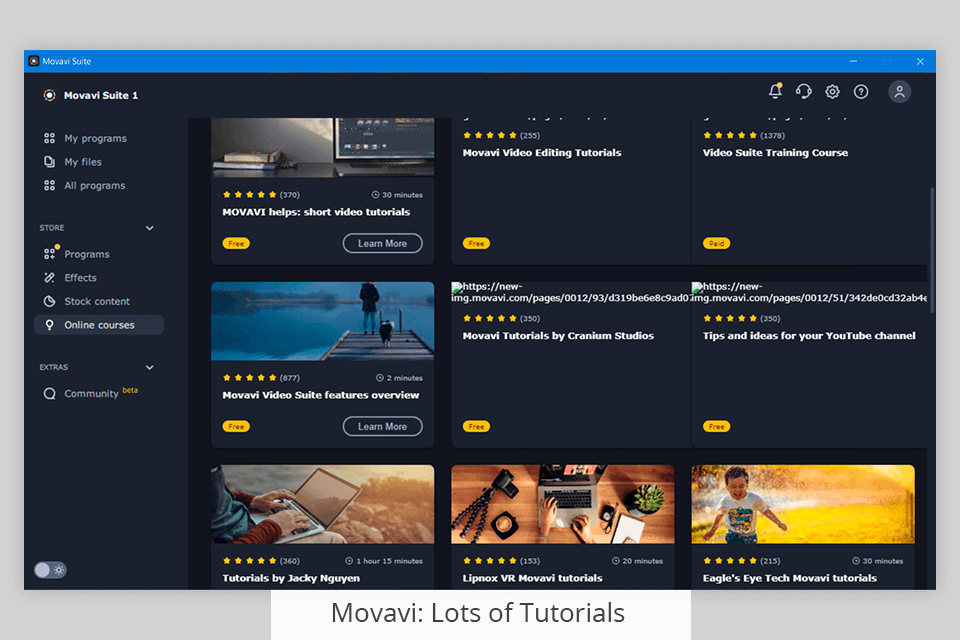Open the laughing child thumbnail
The height and width of the screenshot is (640, 960).
point(803,504)
